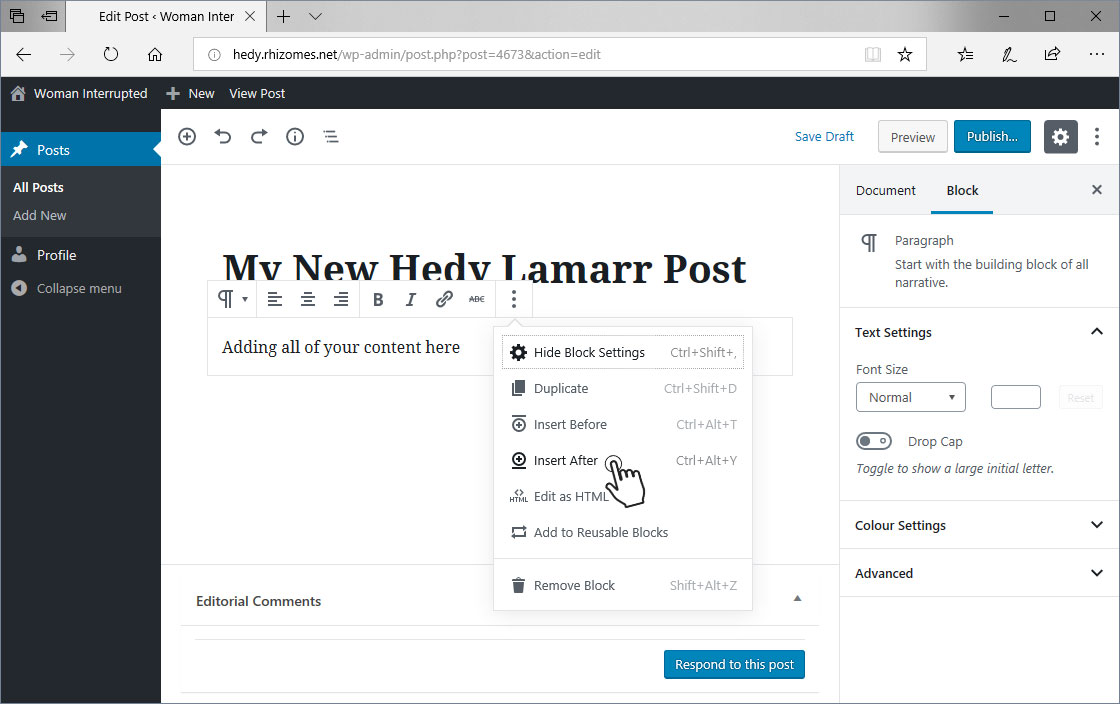Select Remove Block

[623, 585]
